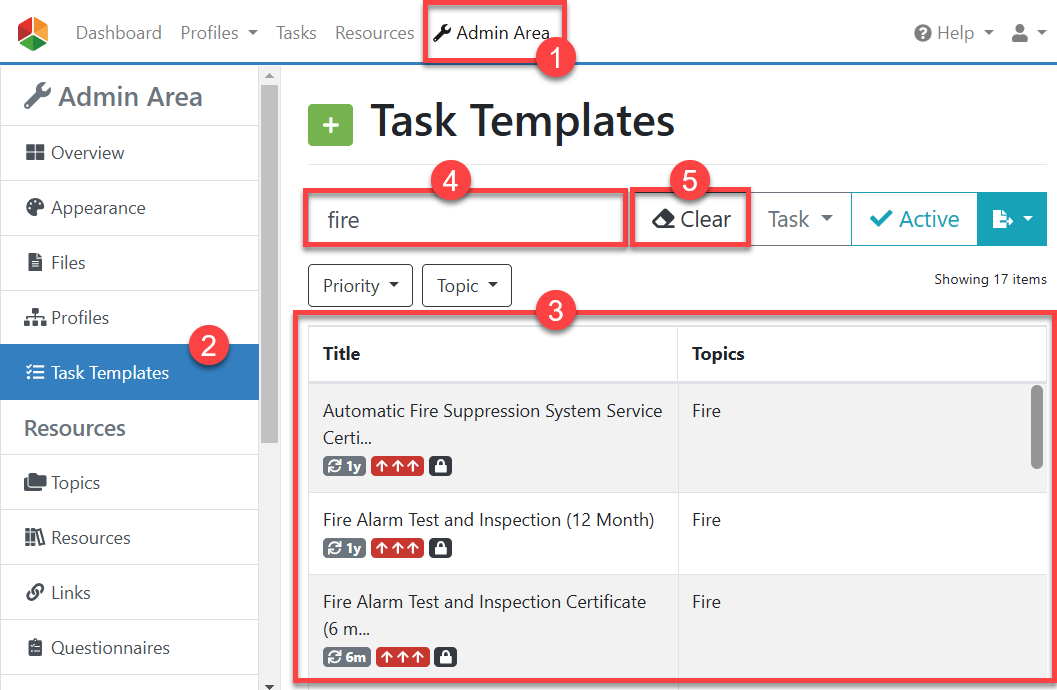The height and width of the screenshot is (690, 1057).
Task: Click the red priority arrows on Fire Alarm Certificate
Action: point(403,657)
